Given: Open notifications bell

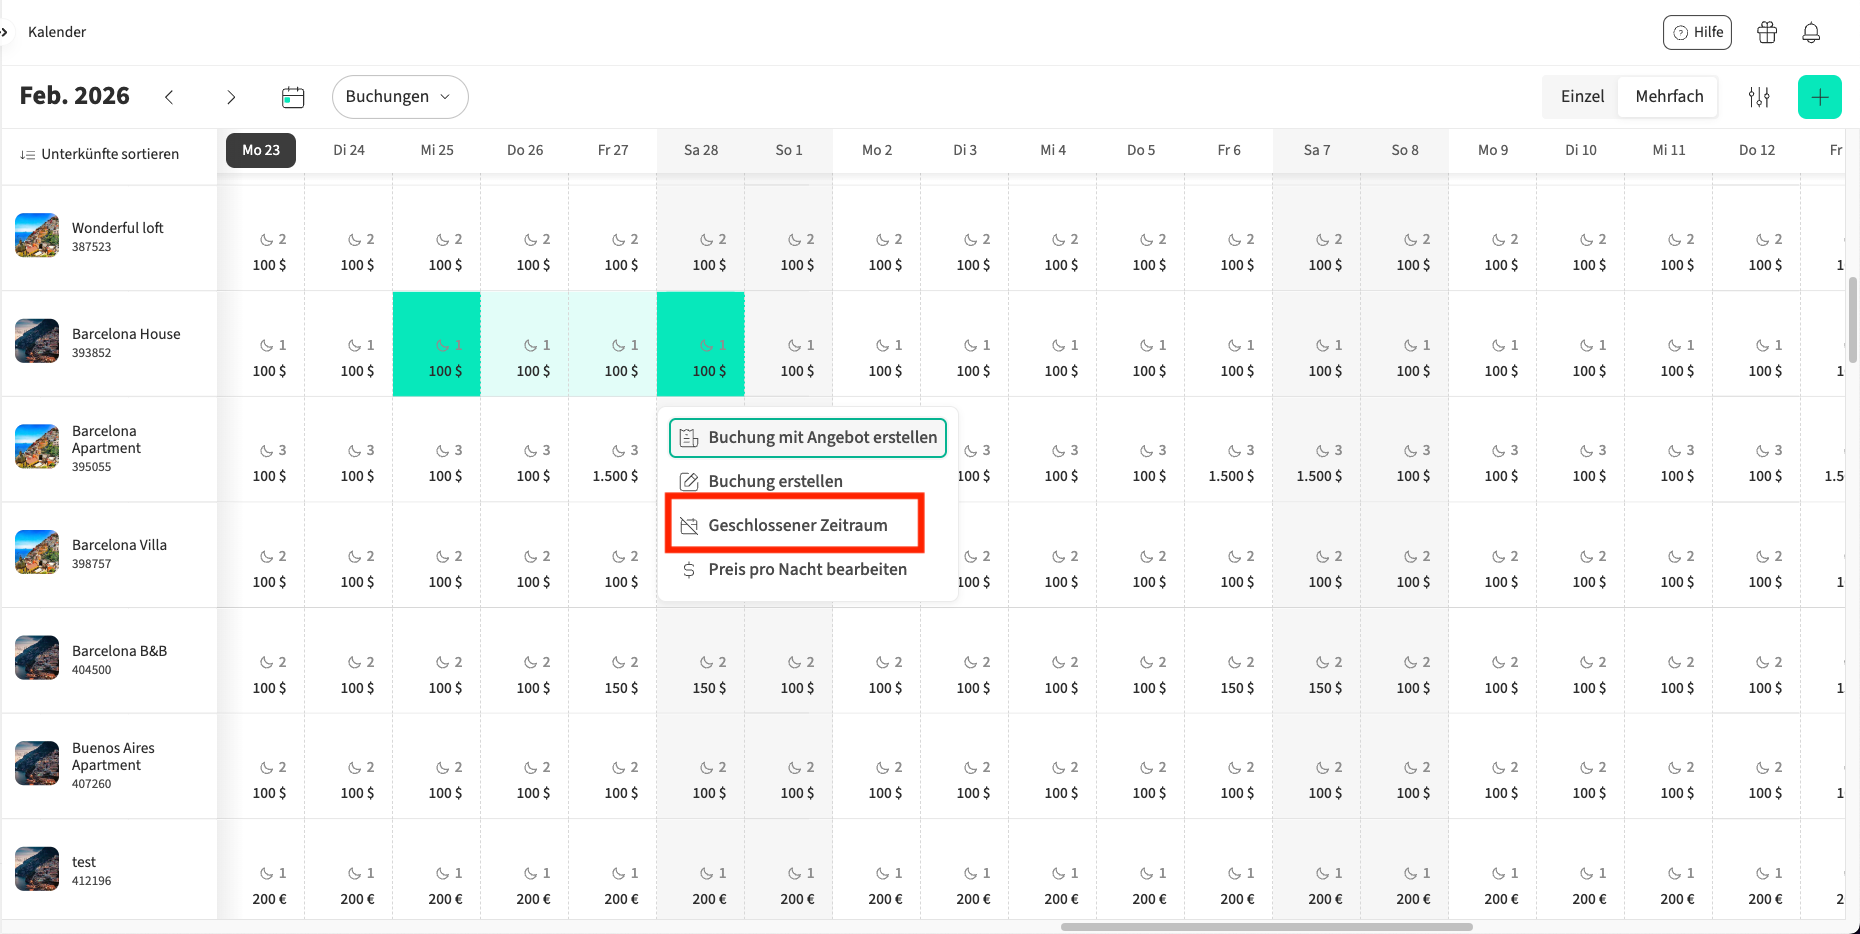Looking at the screenshot, I should [x=1811, y=32].
